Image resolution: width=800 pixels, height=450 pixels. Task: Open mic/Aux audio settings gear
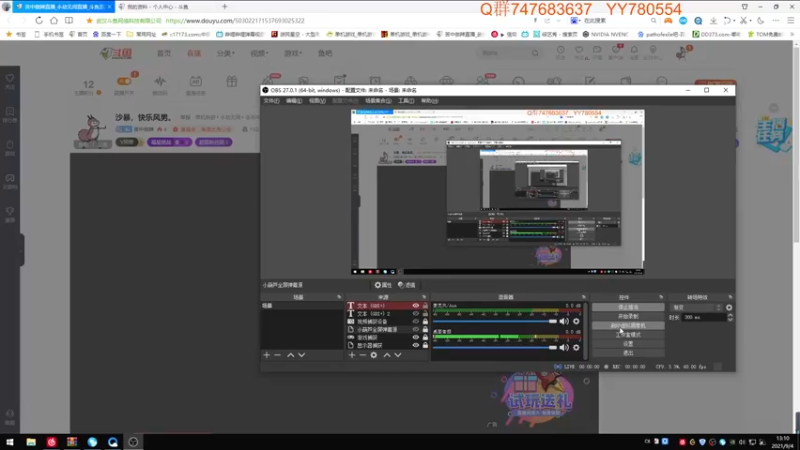[x=577, y=321]
